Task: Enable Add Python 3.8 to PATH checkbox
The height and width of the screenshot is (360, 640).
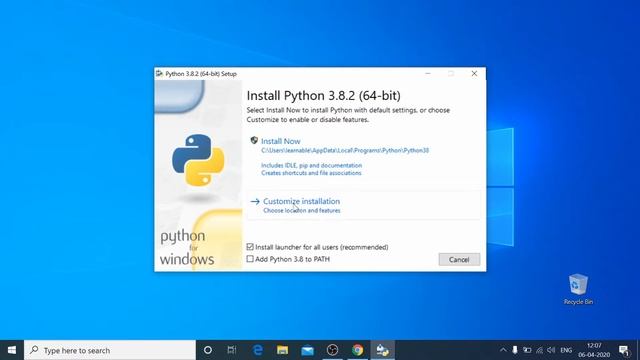Action: pos(250,259)
